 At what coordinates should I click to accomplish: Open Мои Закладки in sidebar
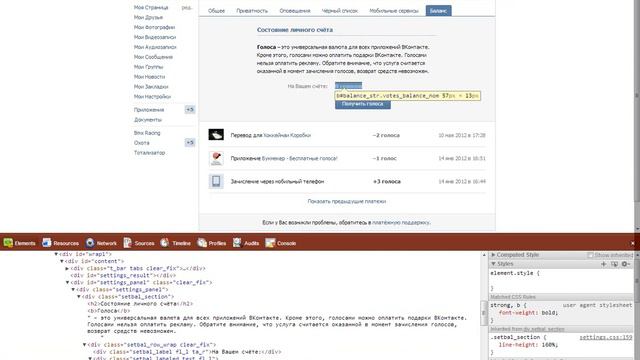(x=151, y=87)
